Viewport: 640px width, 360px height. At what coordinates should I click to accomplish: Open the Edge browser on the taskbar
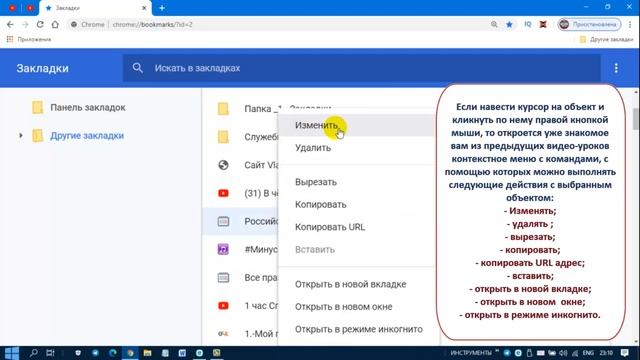click(112, 353)
